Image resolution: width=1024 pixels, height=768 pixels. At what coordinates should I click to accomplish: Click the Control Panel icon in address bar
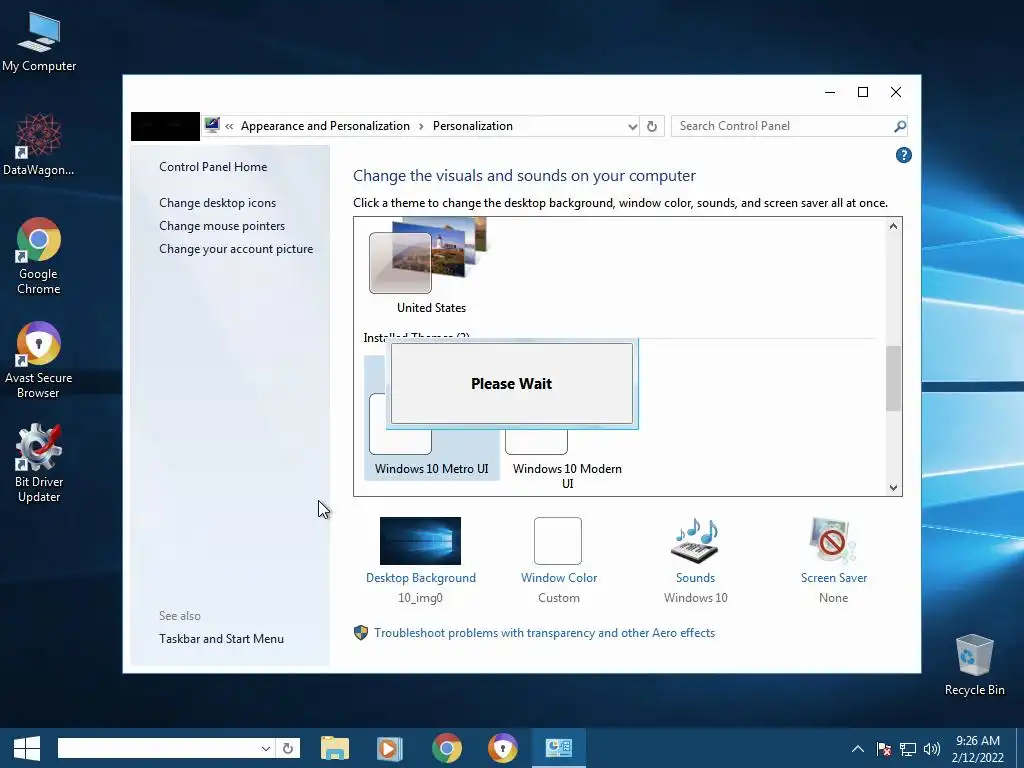point(212,125)
